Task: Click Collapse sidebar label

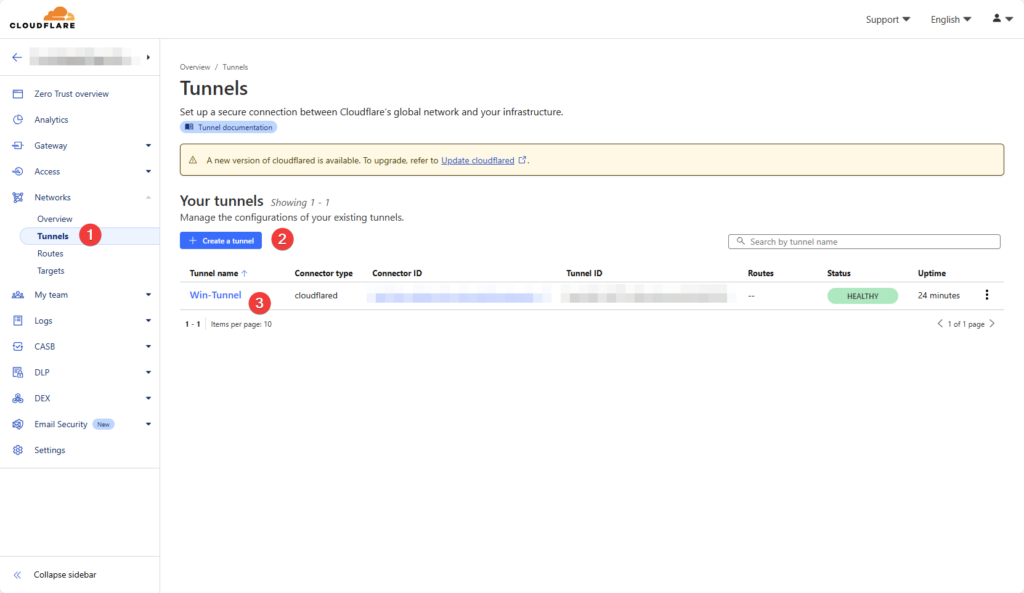Action: [65, 575]
